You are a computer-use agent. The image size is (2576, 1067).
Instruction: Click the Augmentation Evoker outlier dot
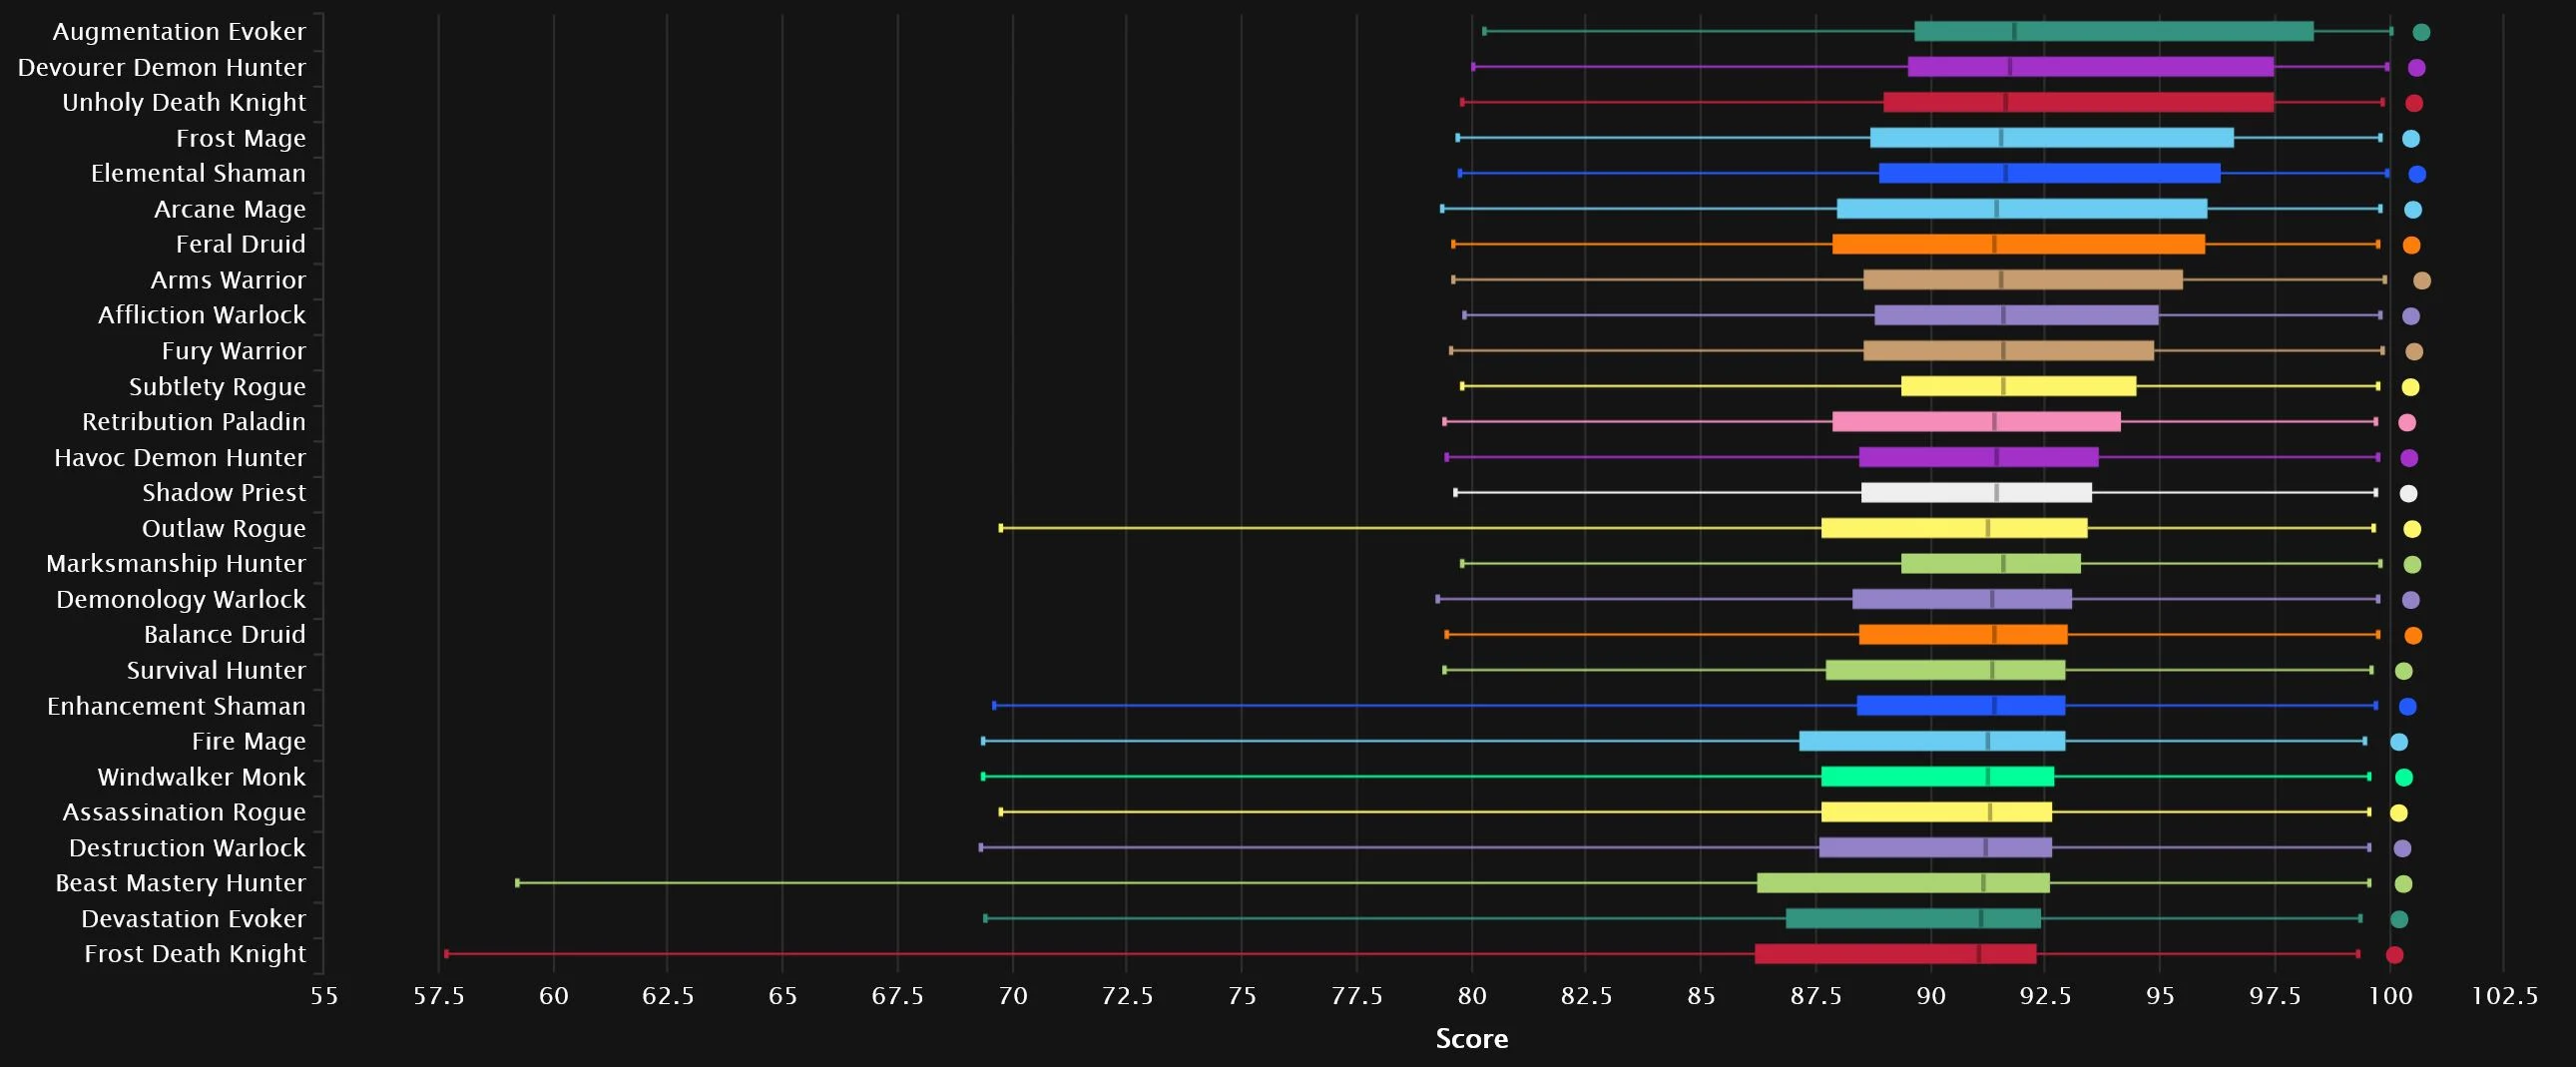click(2421, 32)
